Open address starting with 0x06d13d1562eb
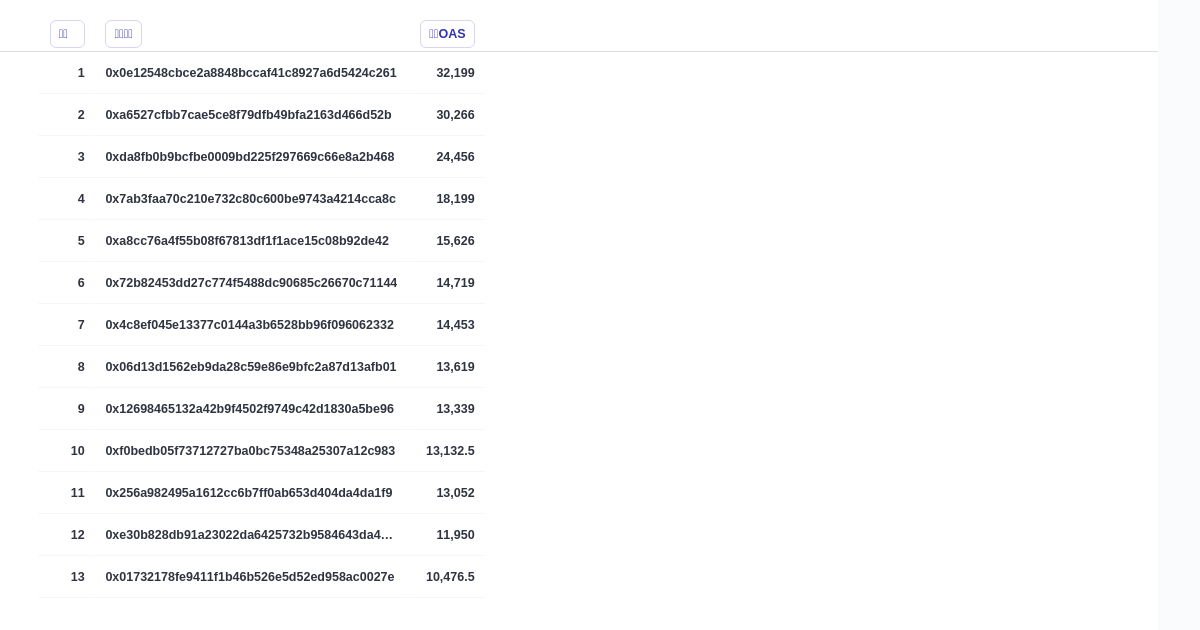The width and height of the screenshot is (1200, 630). (x=250, y=367)
